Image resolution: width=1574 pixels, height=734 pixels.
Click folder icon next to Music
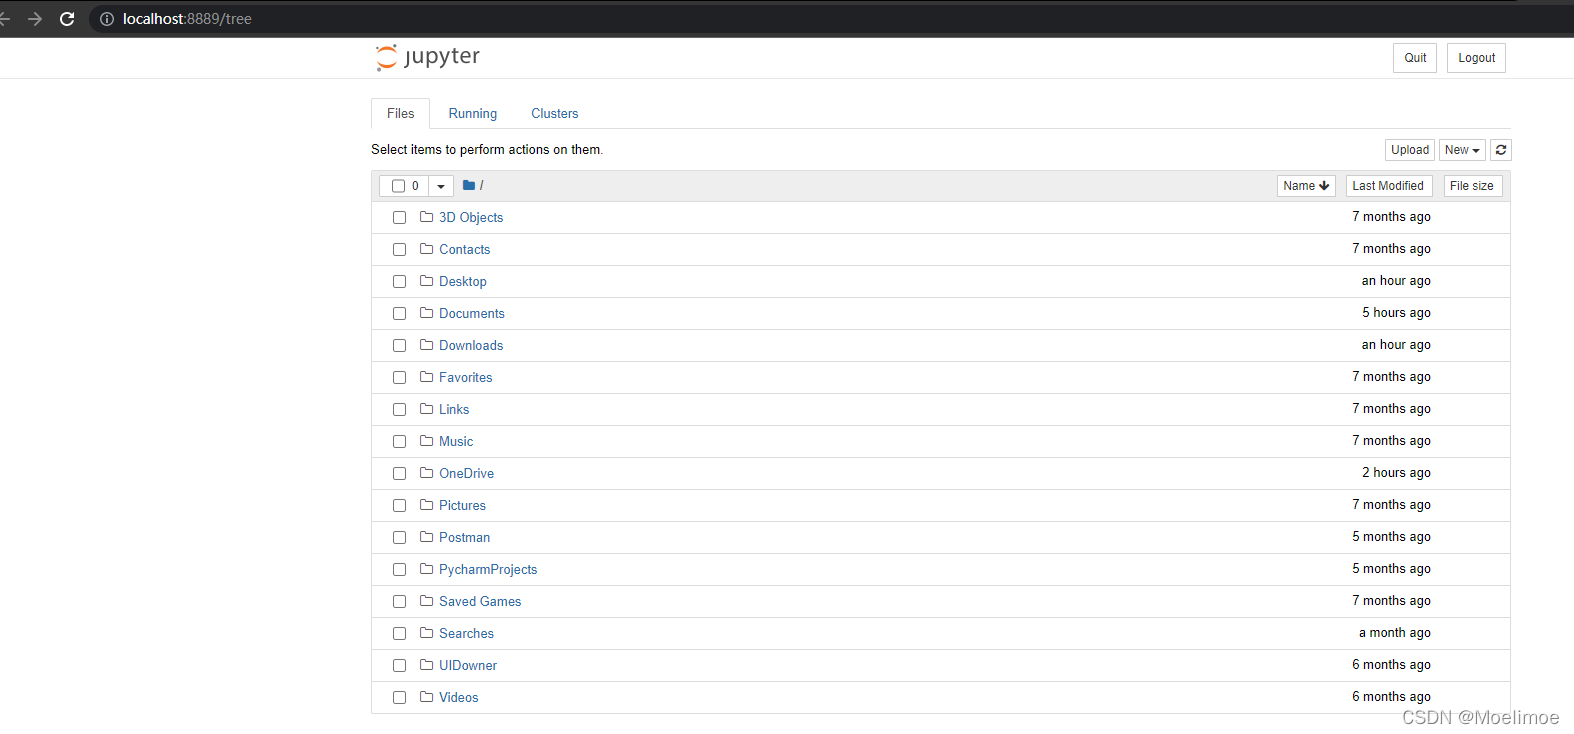coord(426,441)
